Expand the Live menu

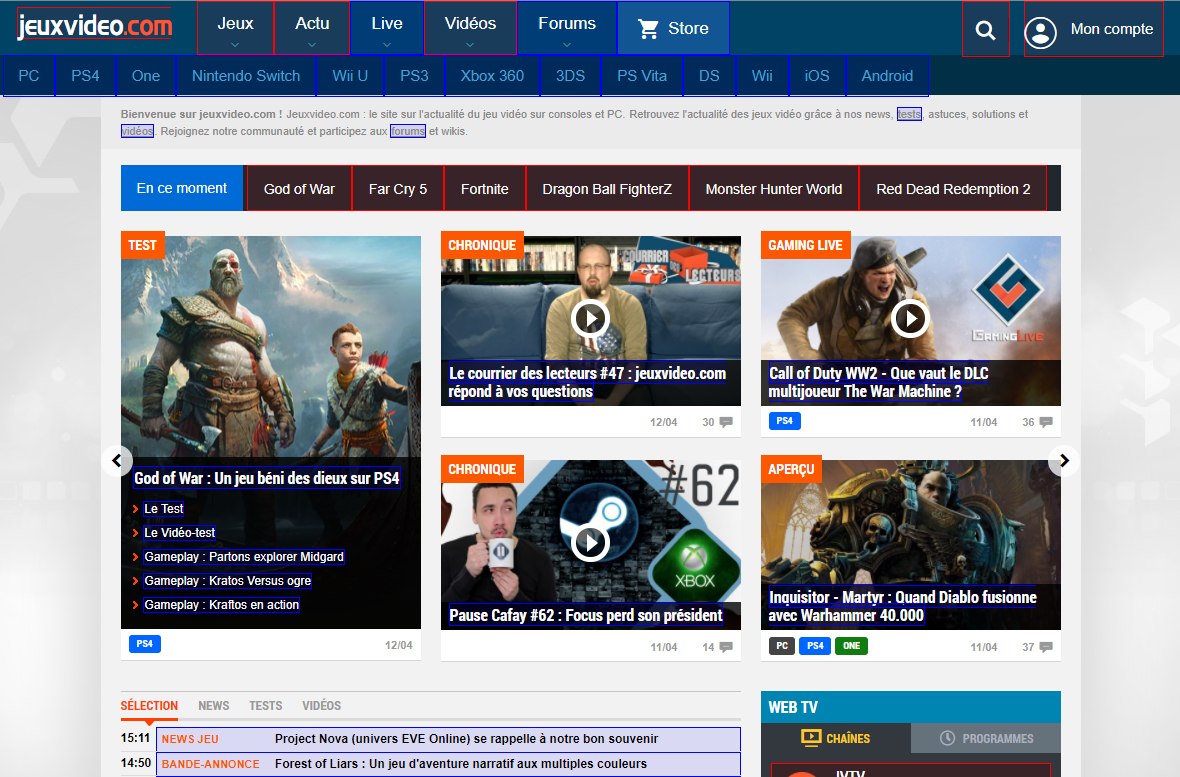coord(387,28)
